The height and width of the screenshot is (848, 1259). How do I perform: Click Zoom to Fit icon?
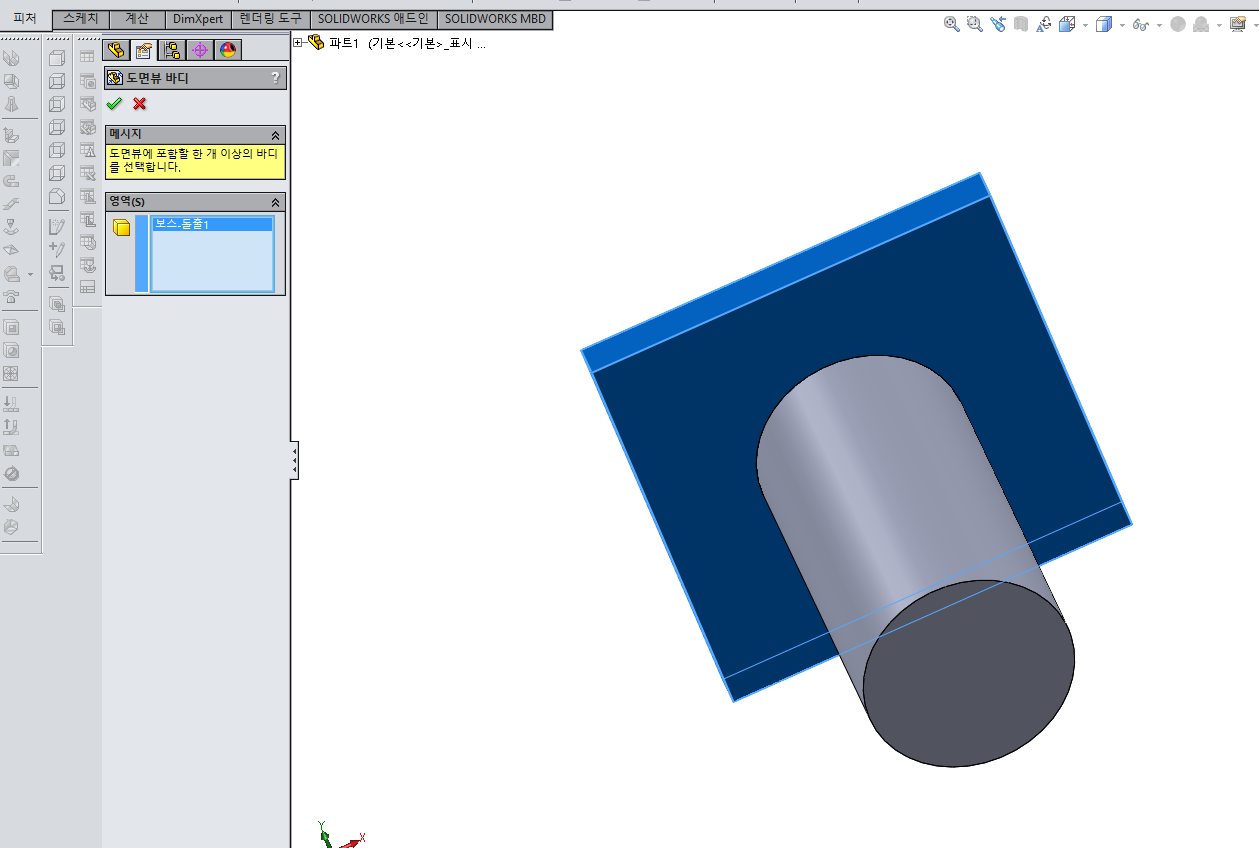point(952,24)
